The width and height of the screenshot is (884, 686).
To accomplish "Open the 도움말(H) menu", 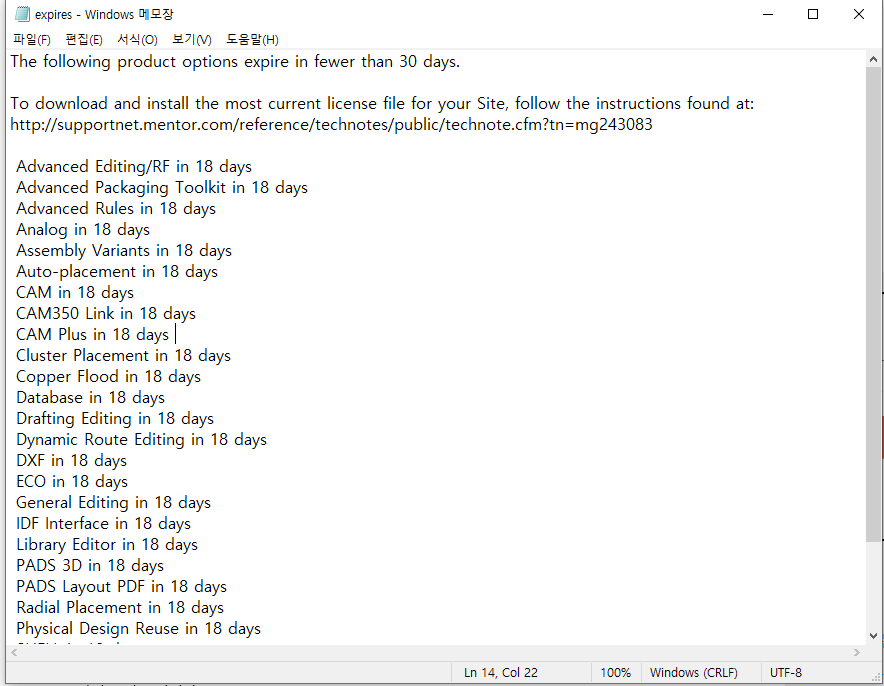I will click(252, 39).
